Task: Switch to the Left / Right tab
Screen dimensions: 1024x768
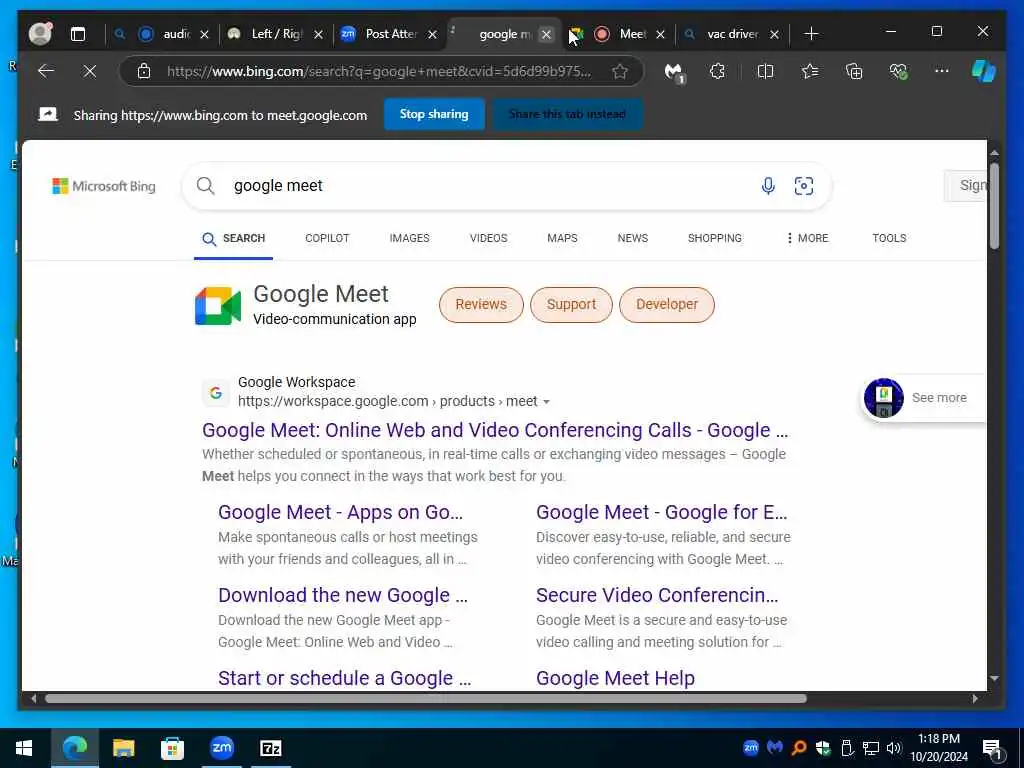Action: (x=276, y=34)
